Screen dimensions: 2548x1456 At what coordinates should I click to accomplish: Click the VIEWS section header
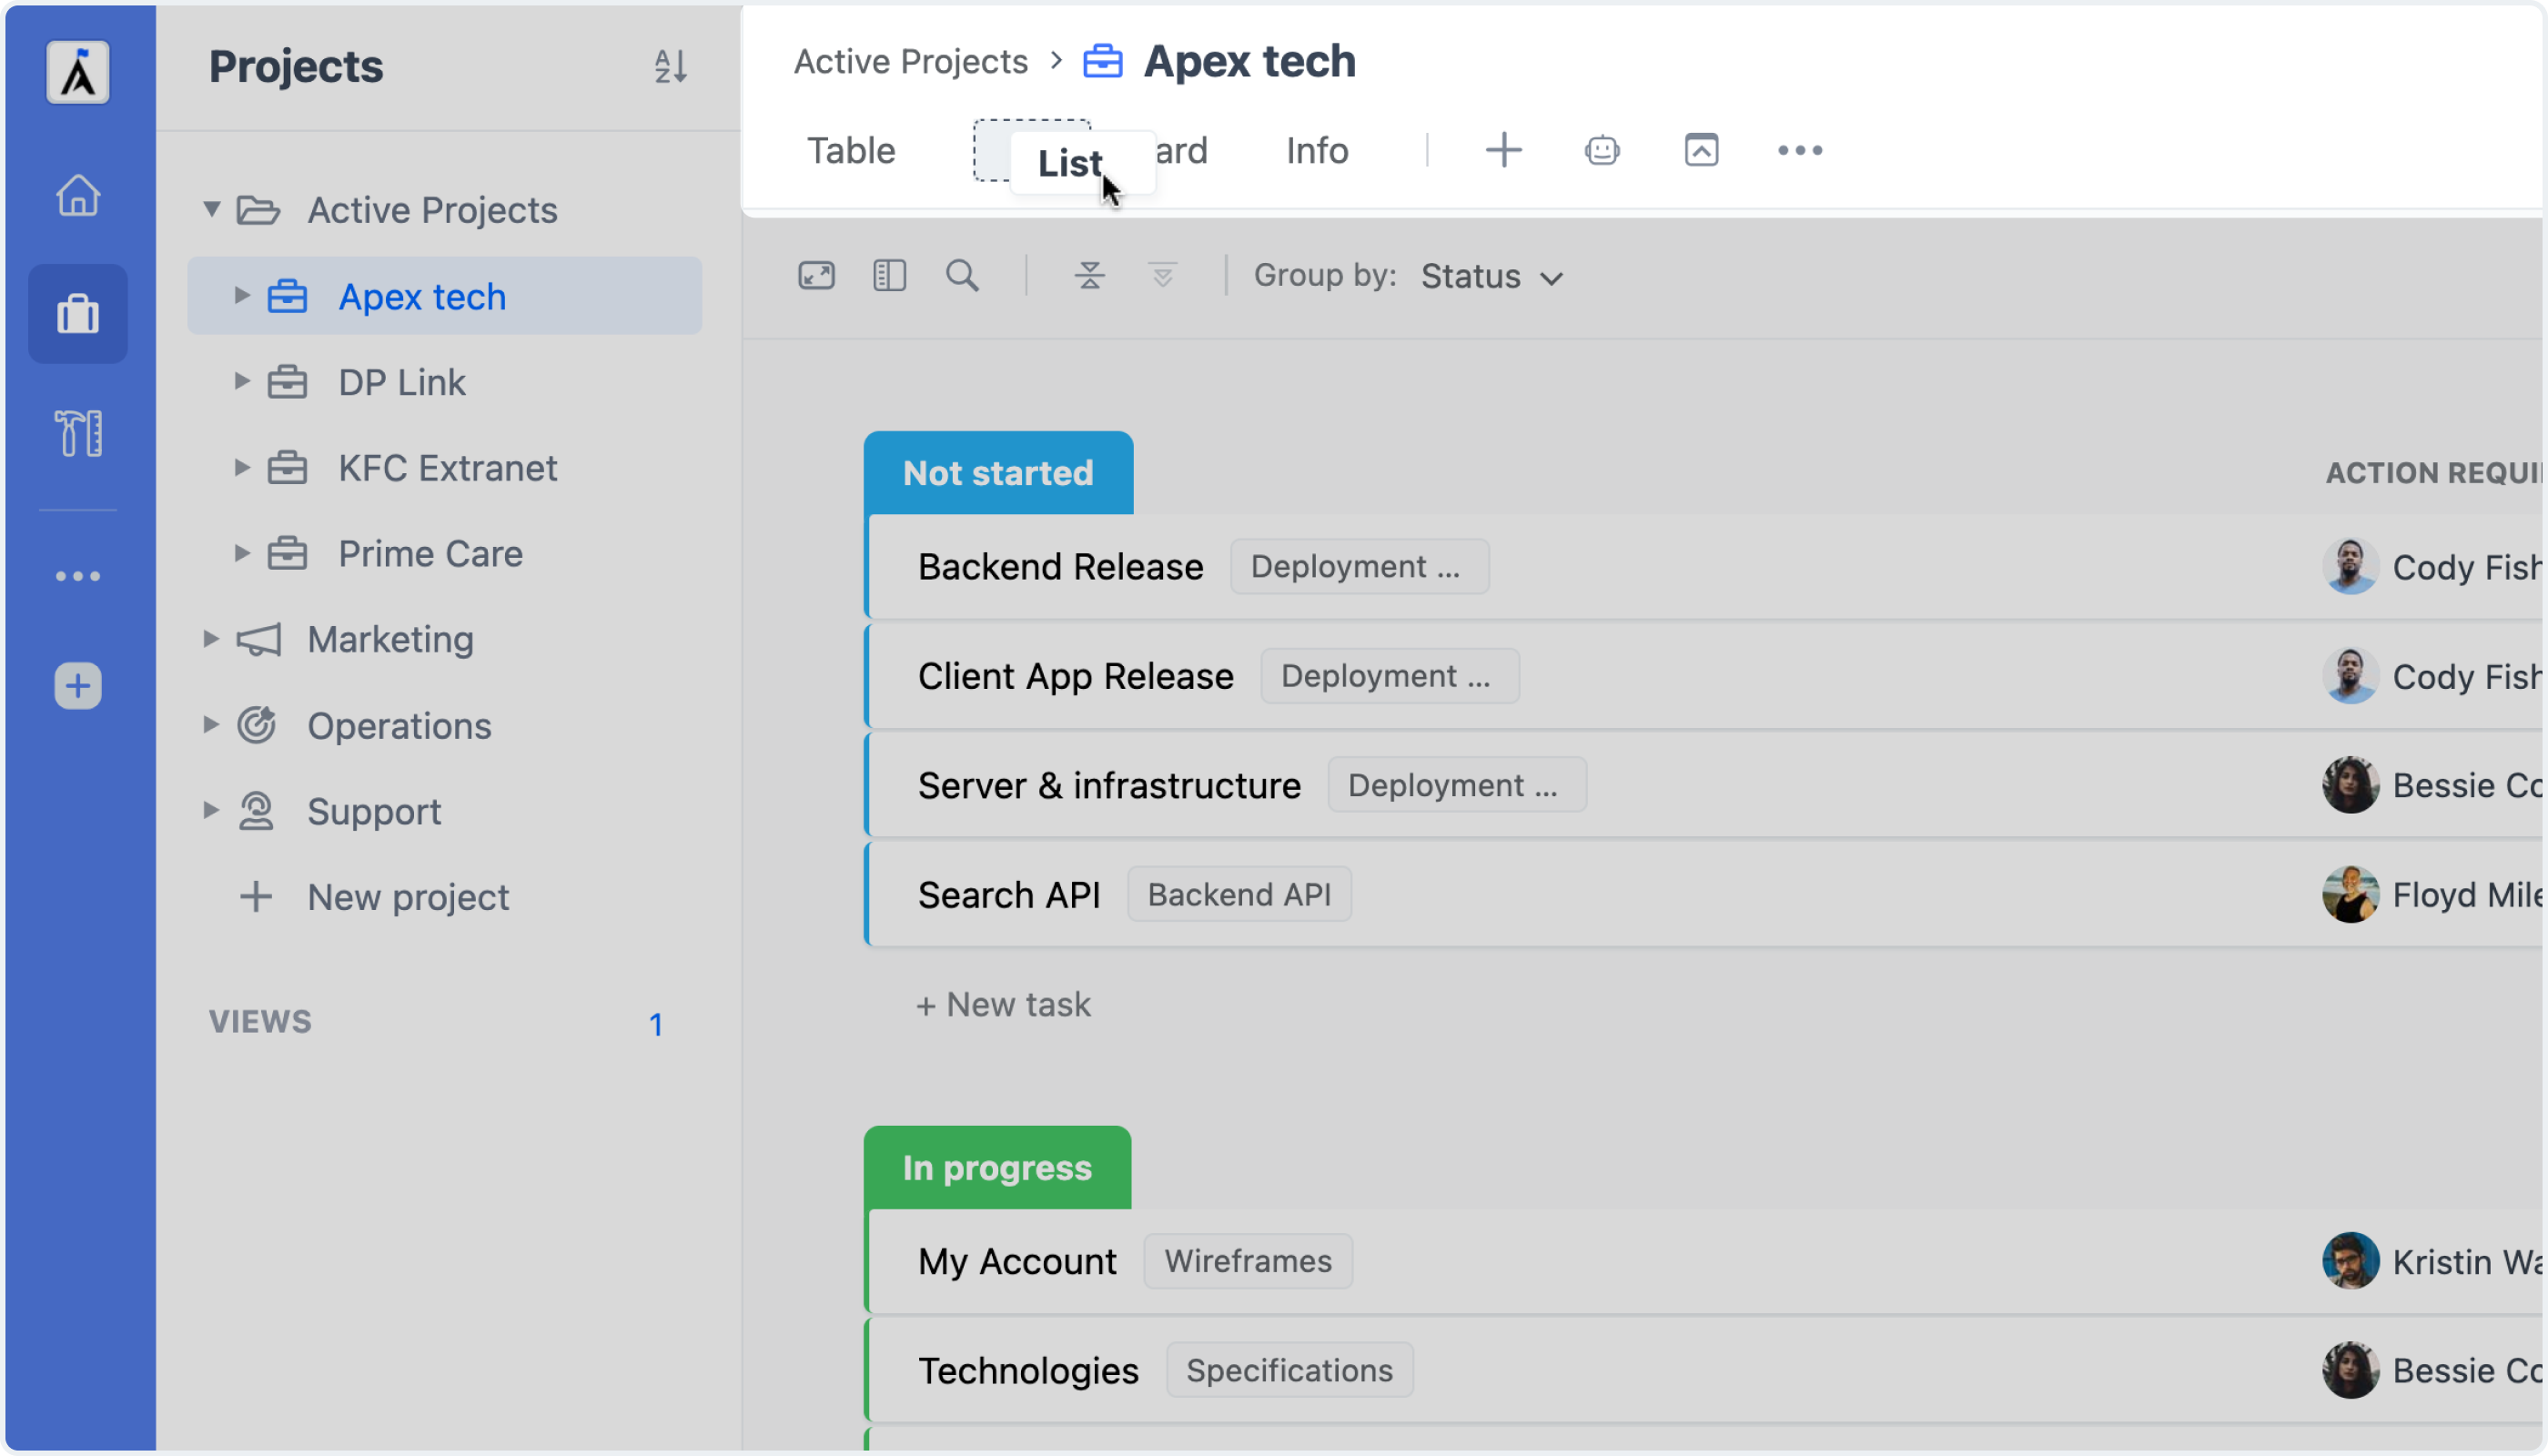(260, 1022)
